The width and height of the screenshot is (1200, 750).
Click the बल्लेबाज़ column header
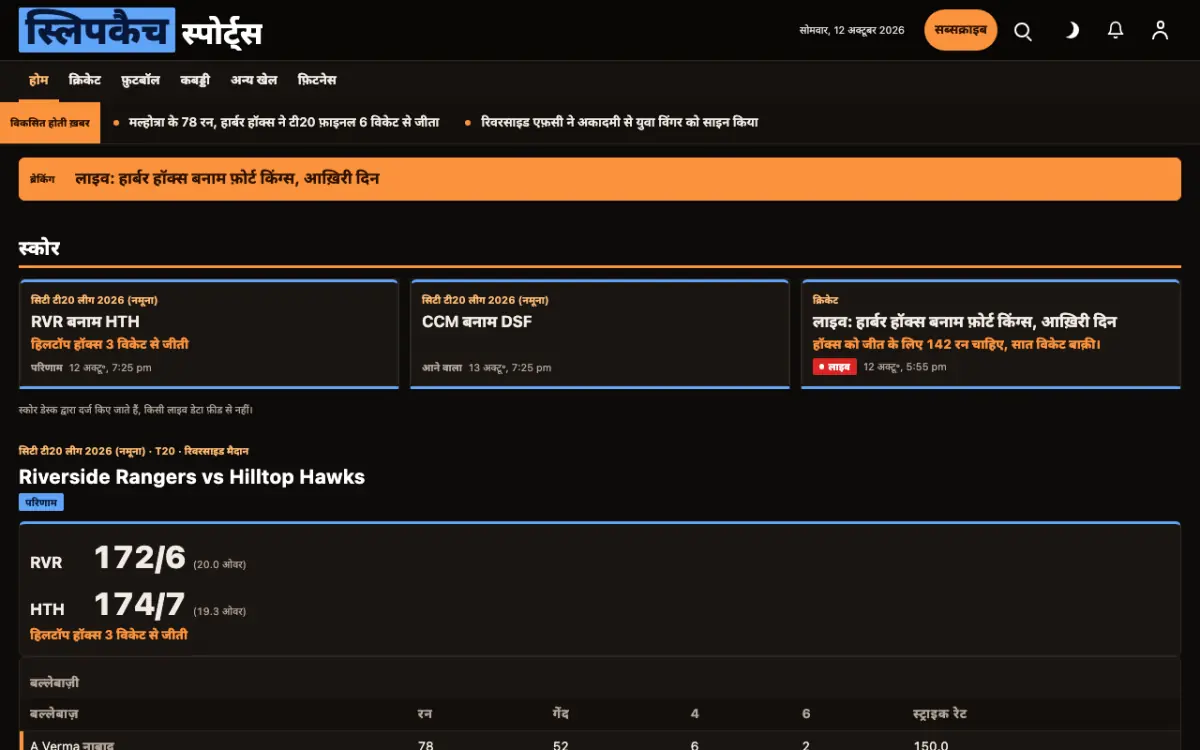pyautogui.click(x=54, y=714)
